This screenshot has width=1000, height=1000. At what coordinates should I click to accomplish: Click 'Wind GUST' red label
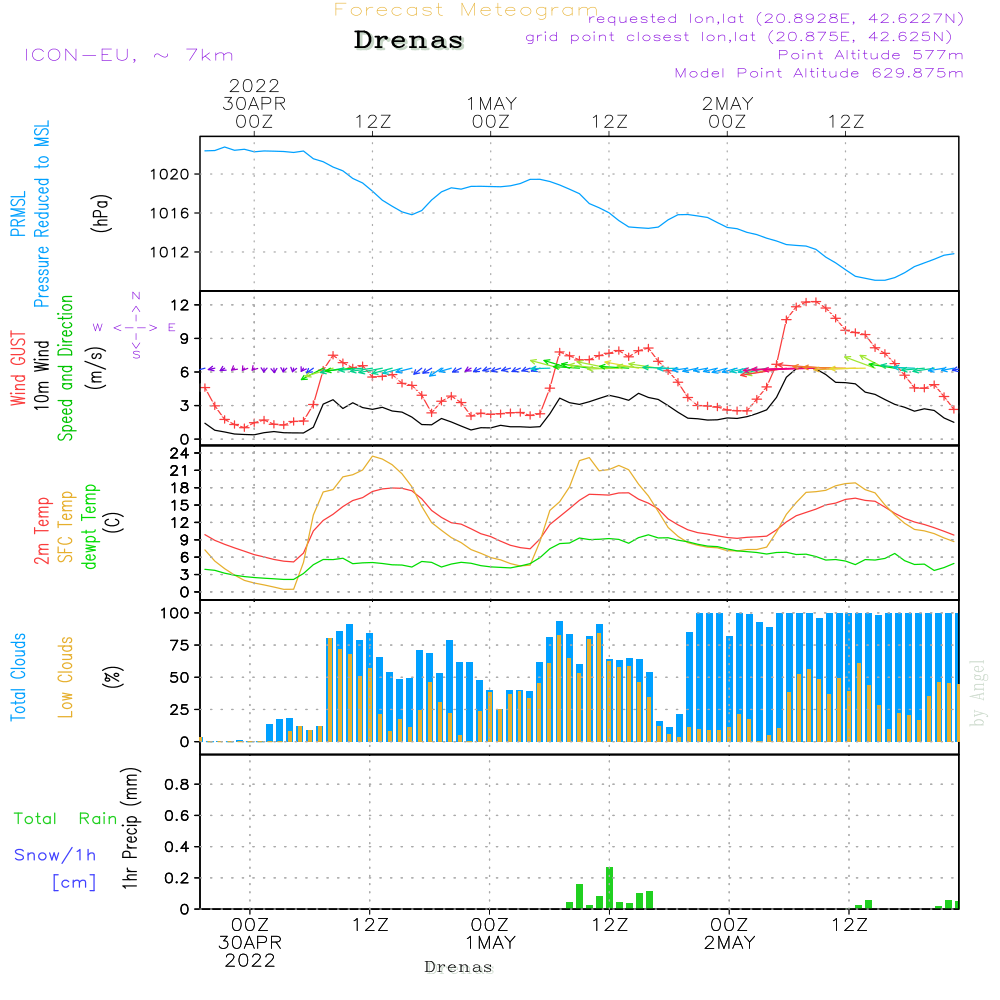click(x=18, y=368)
